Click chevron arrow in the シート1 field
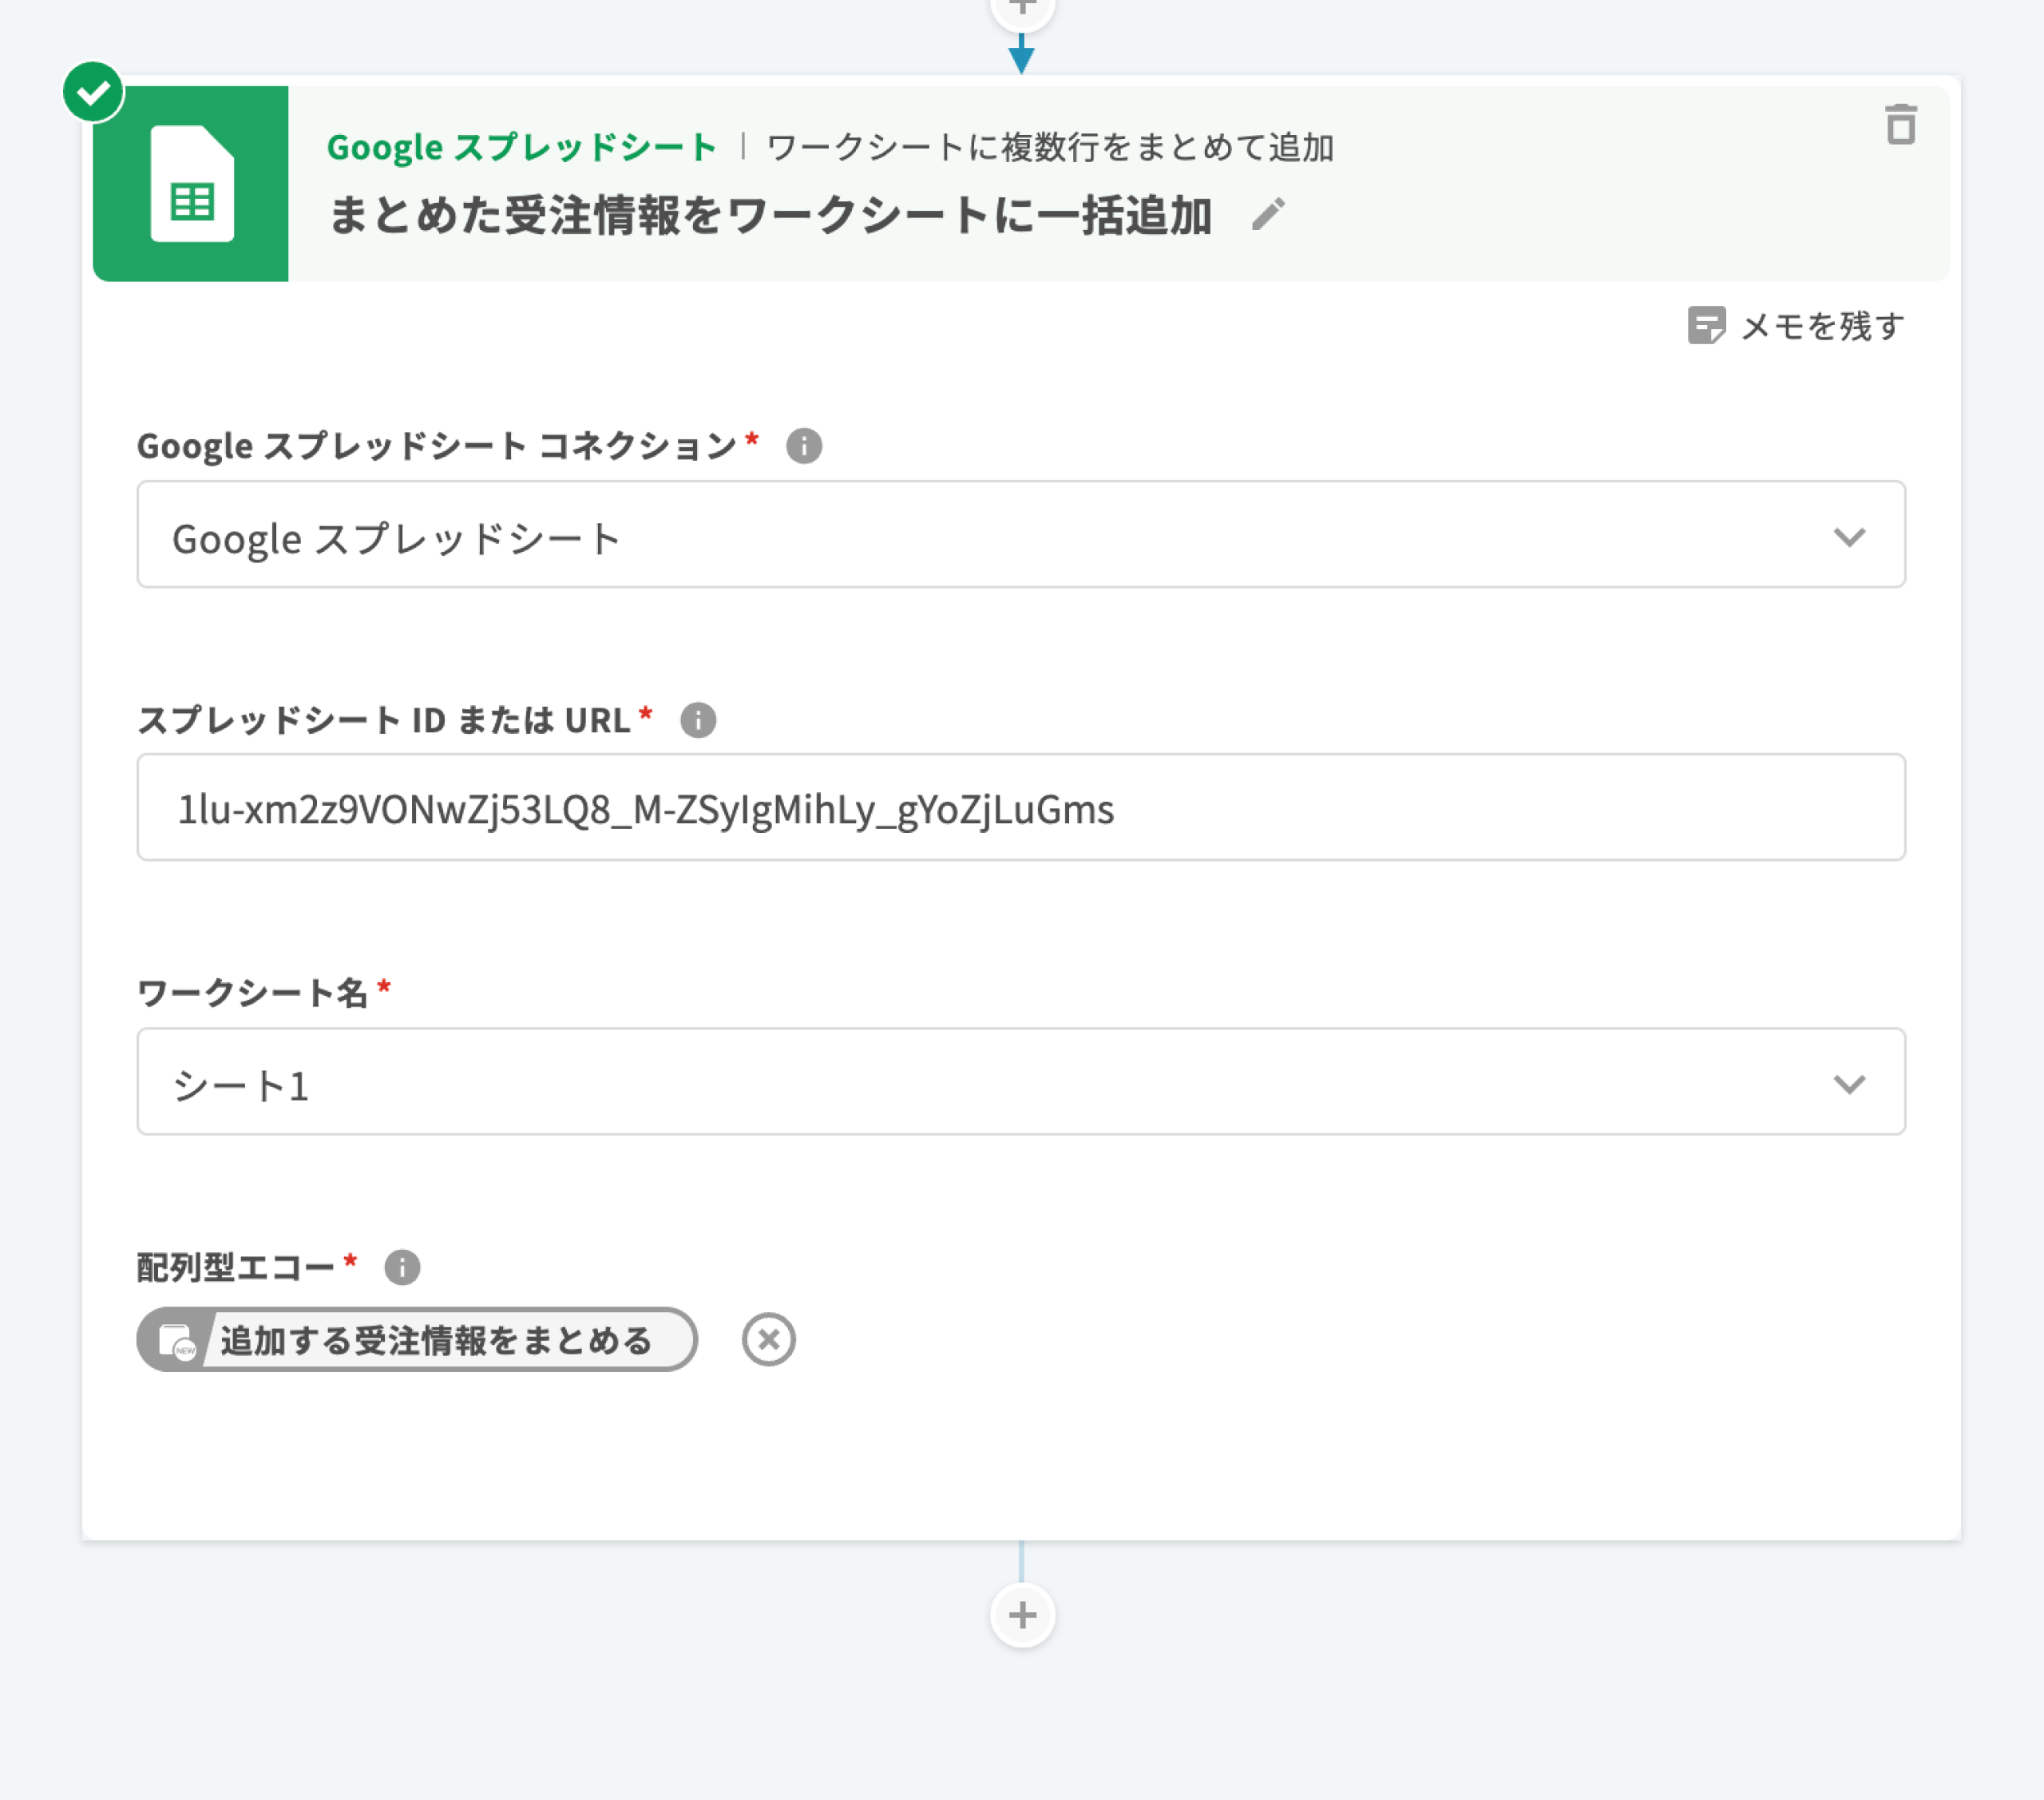 pos(1849,1084)
